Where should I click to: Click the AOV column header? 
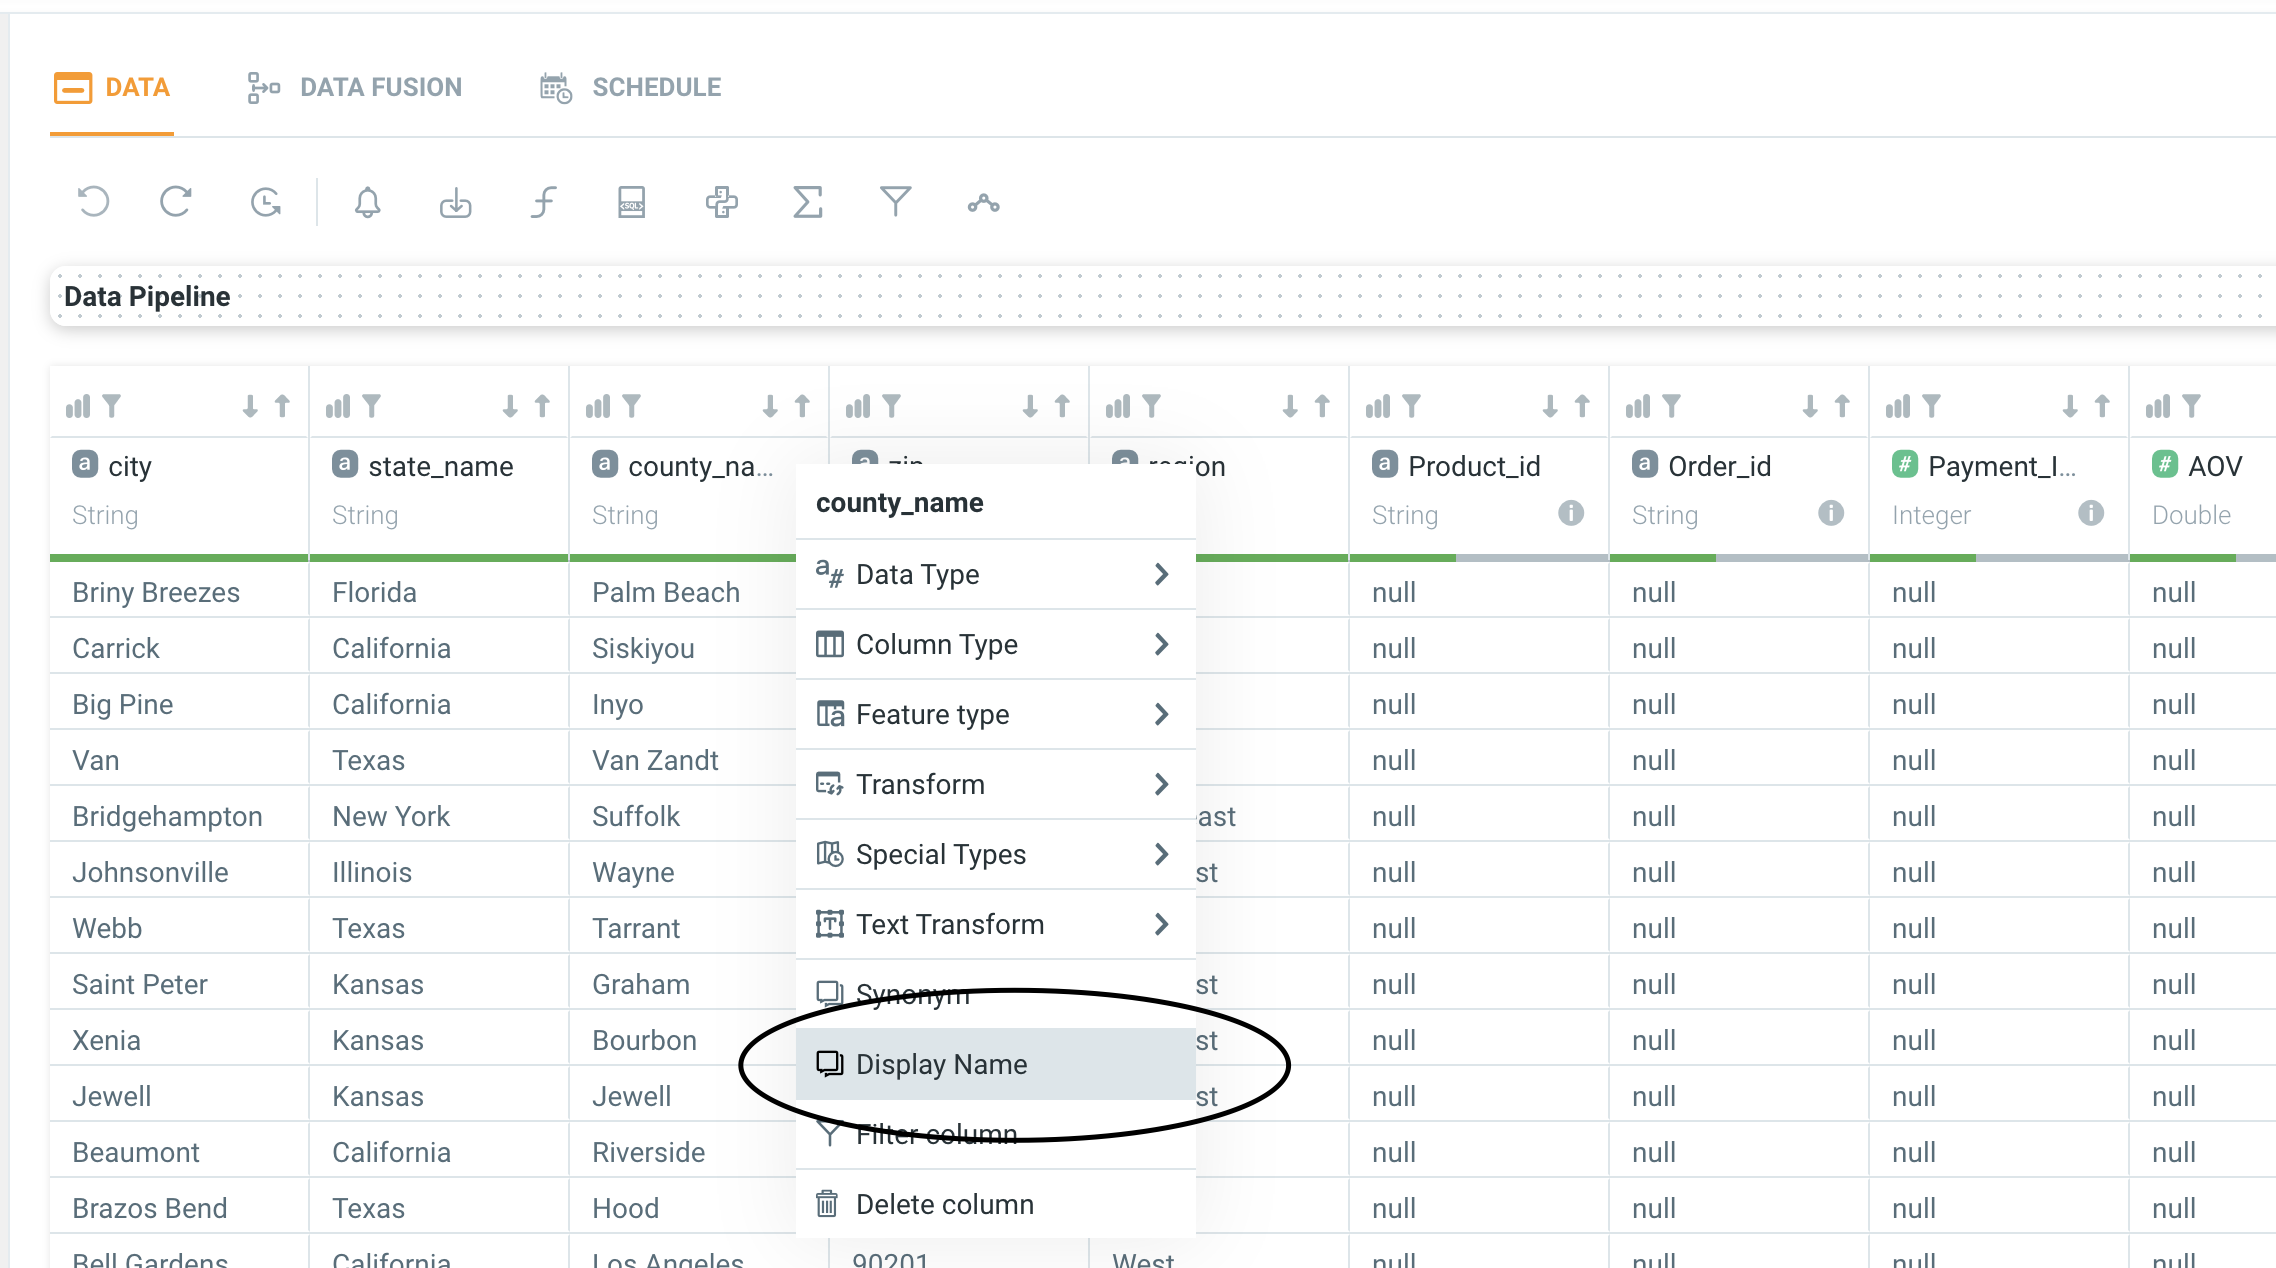2214,466
